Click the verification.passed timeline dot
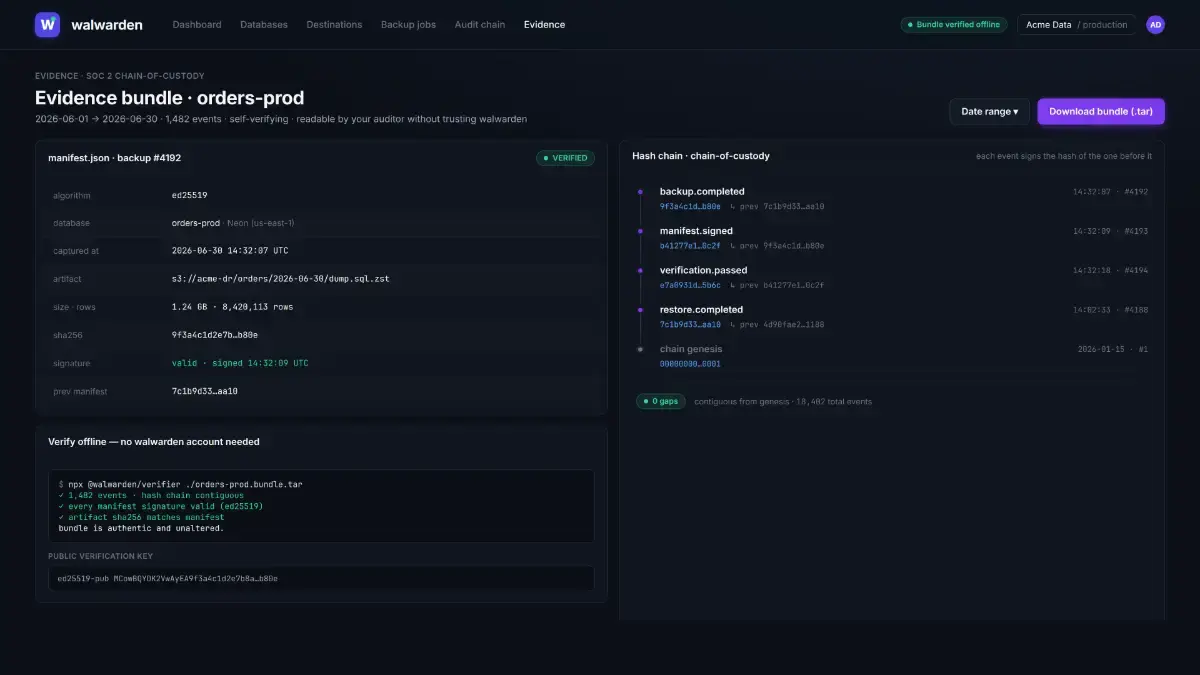Screen dimensions: 1200x675 pyautogui.click(x=639, y=270)
